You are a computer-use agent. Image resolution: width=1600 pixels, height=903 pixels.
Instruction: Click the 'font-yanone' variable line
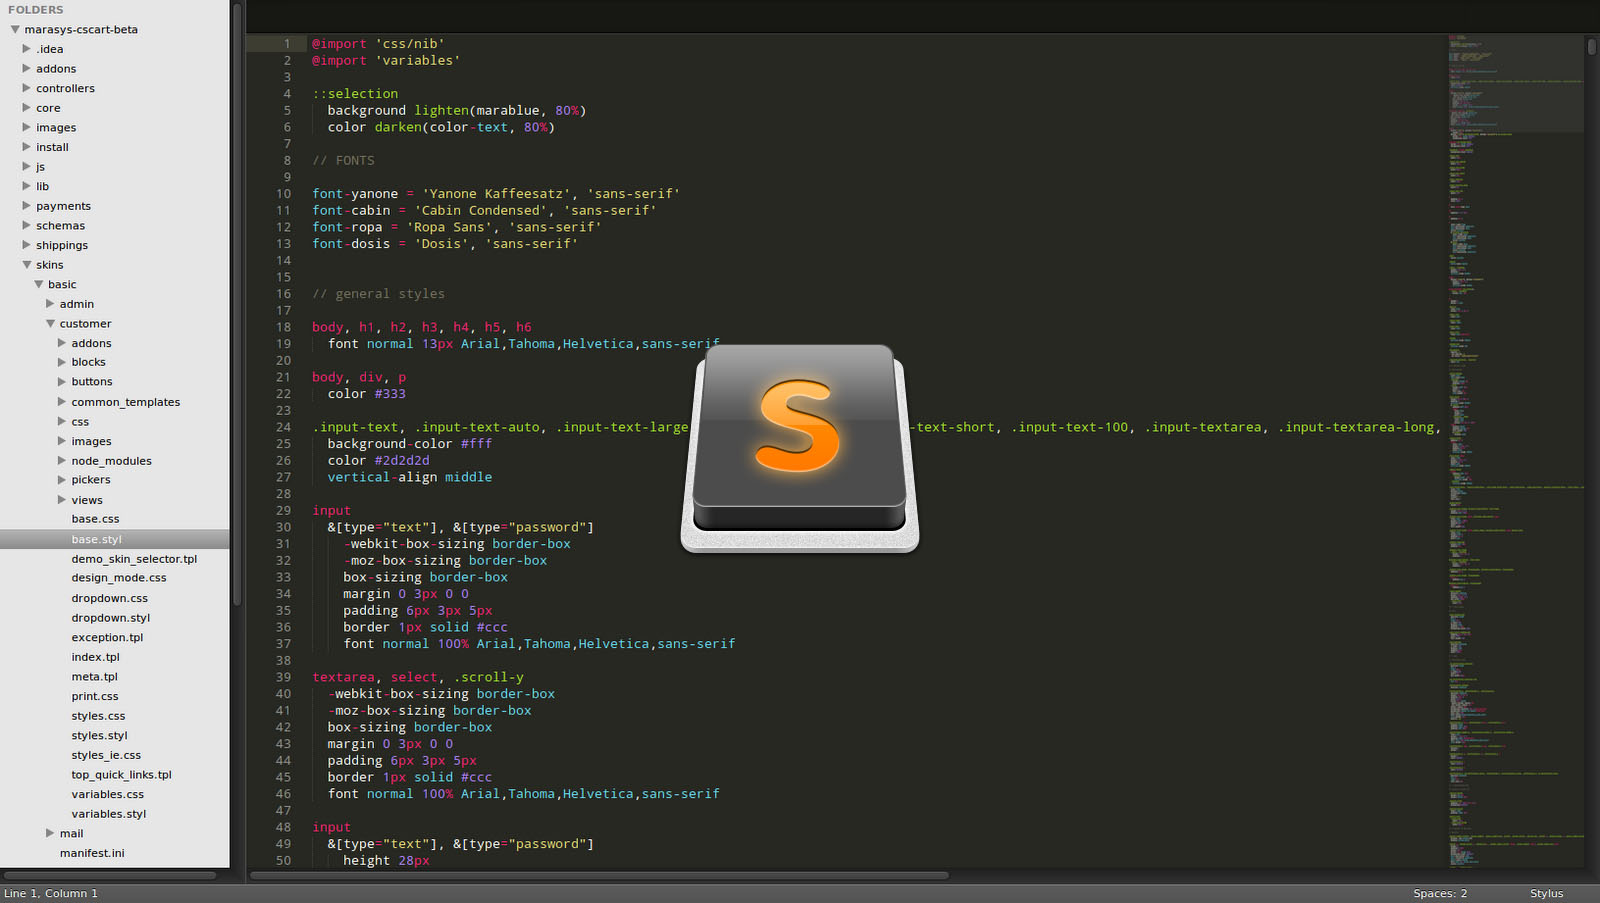pos(496,194)
